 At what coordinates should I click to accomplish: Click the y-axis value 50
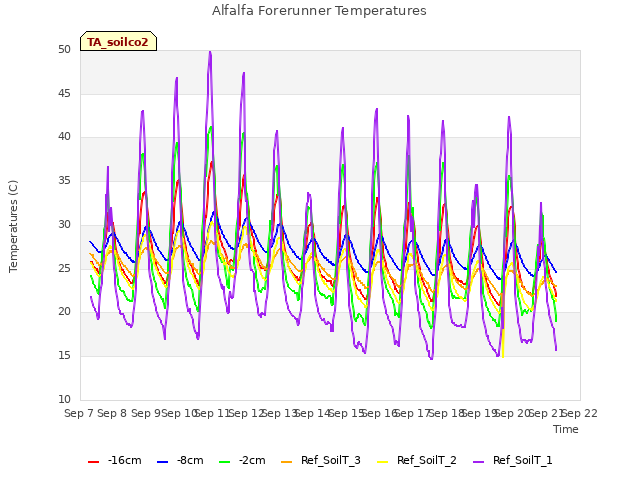[x=64, y=49]
